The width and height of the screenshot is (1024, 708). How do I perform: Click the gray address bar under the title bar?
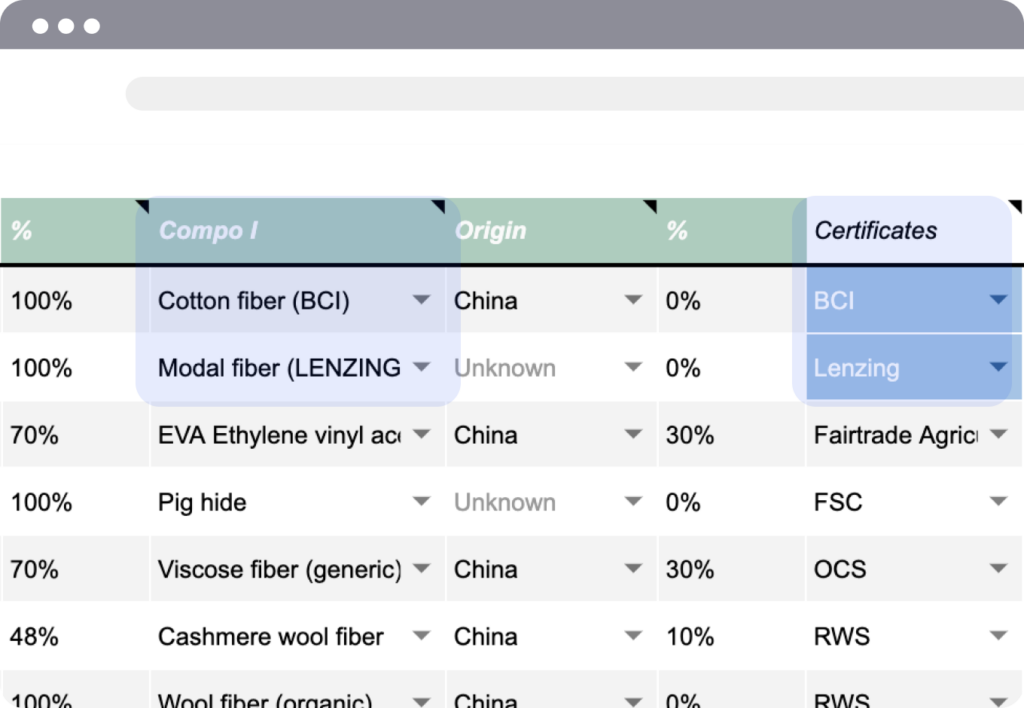575,93
